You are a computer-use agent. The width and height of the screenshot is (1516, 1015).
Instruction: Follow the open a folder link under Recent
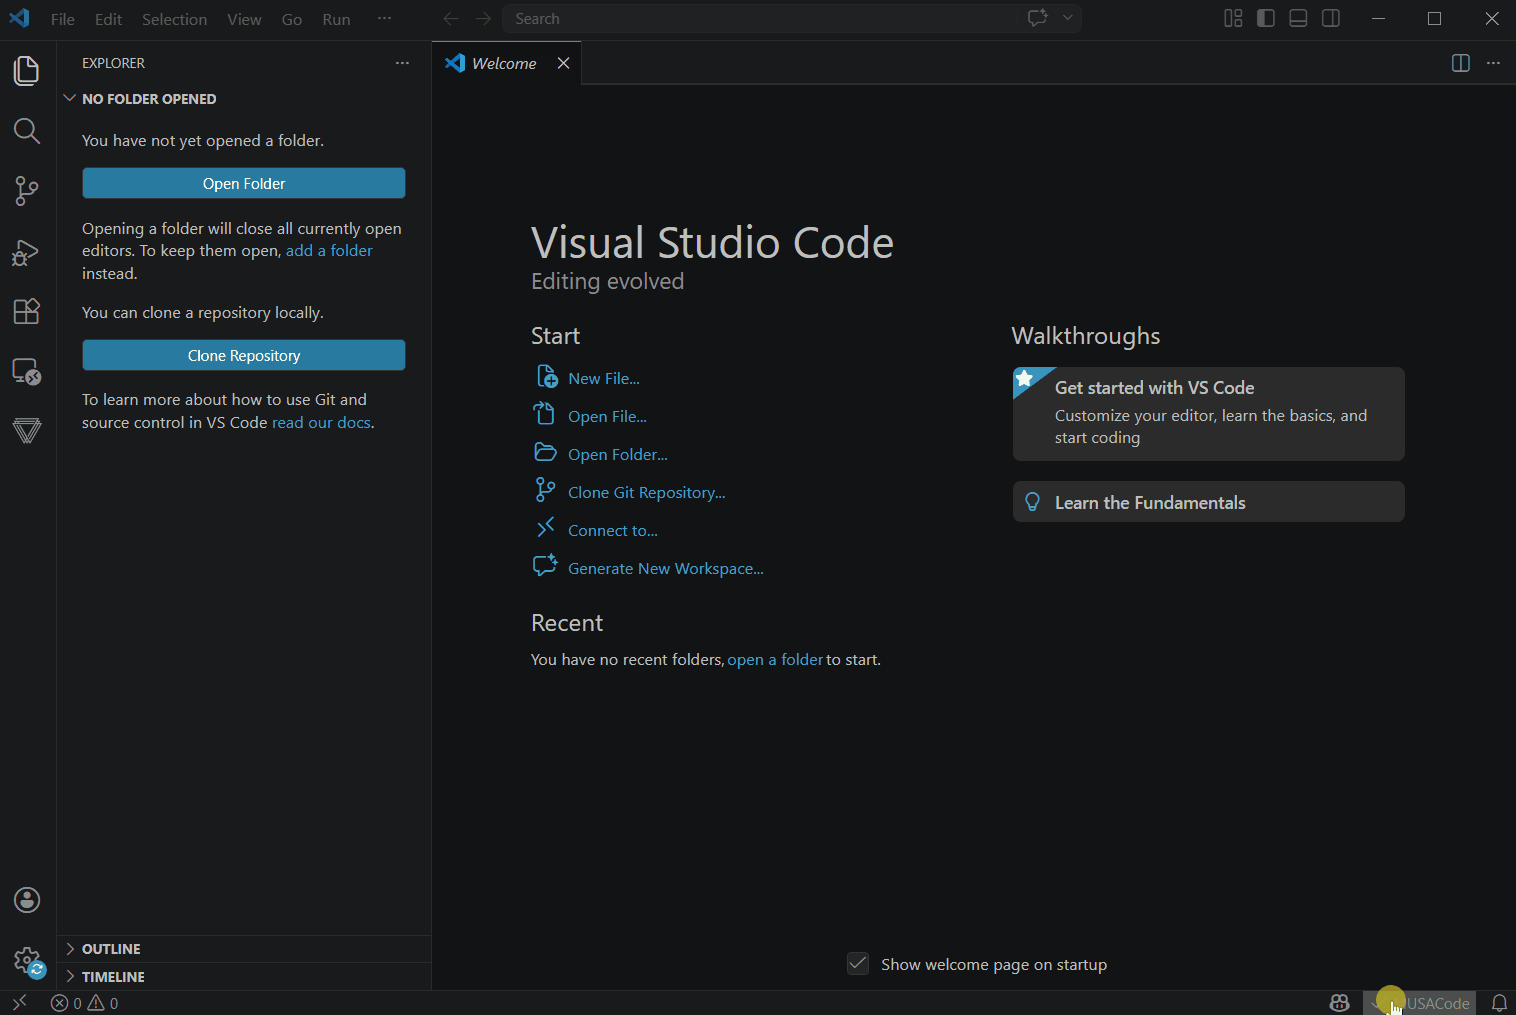[x=775, y=660]
